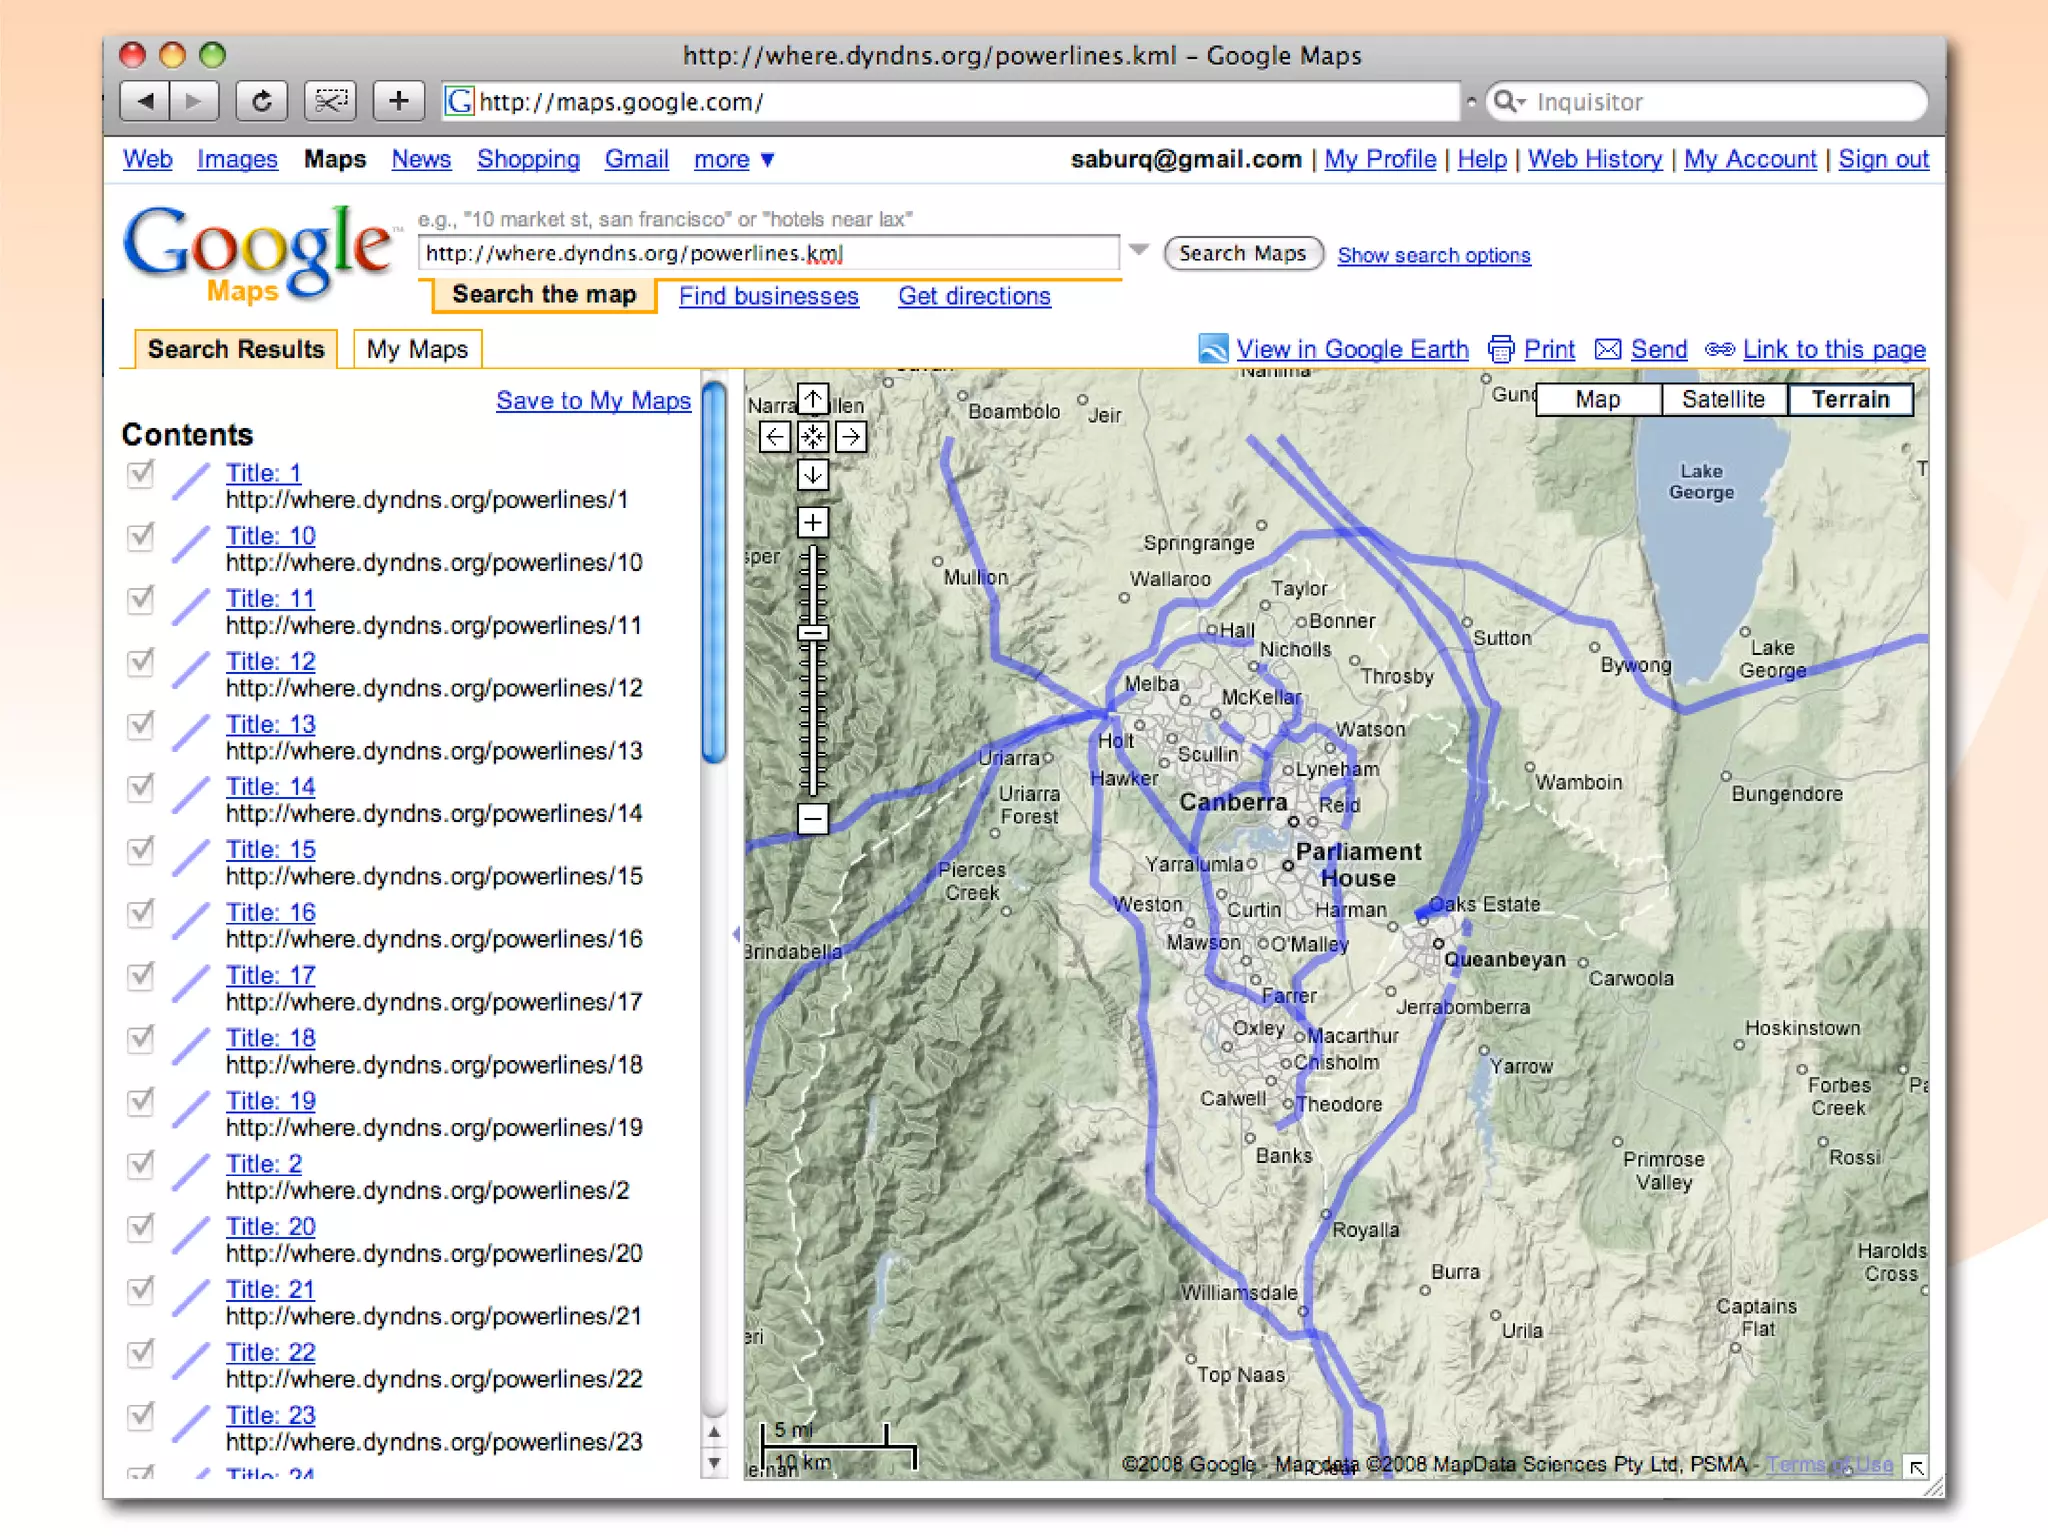Click the return-to-last-result center pan icon
The height and width of the screenshot is (1536, 2048).
tap(813, 437)
